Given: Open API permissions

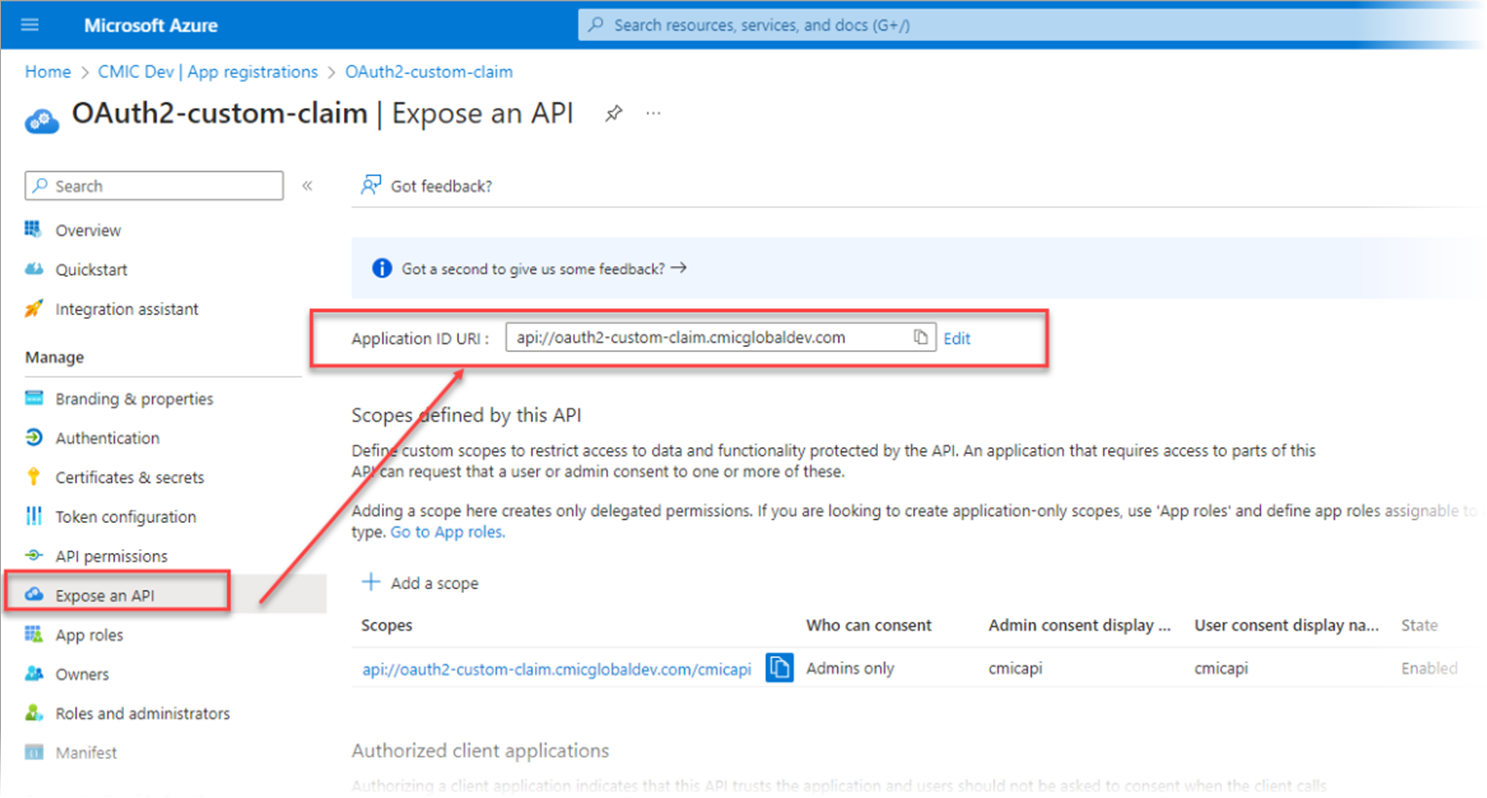Looking at the screenshot, I should (x=111, y=556).
